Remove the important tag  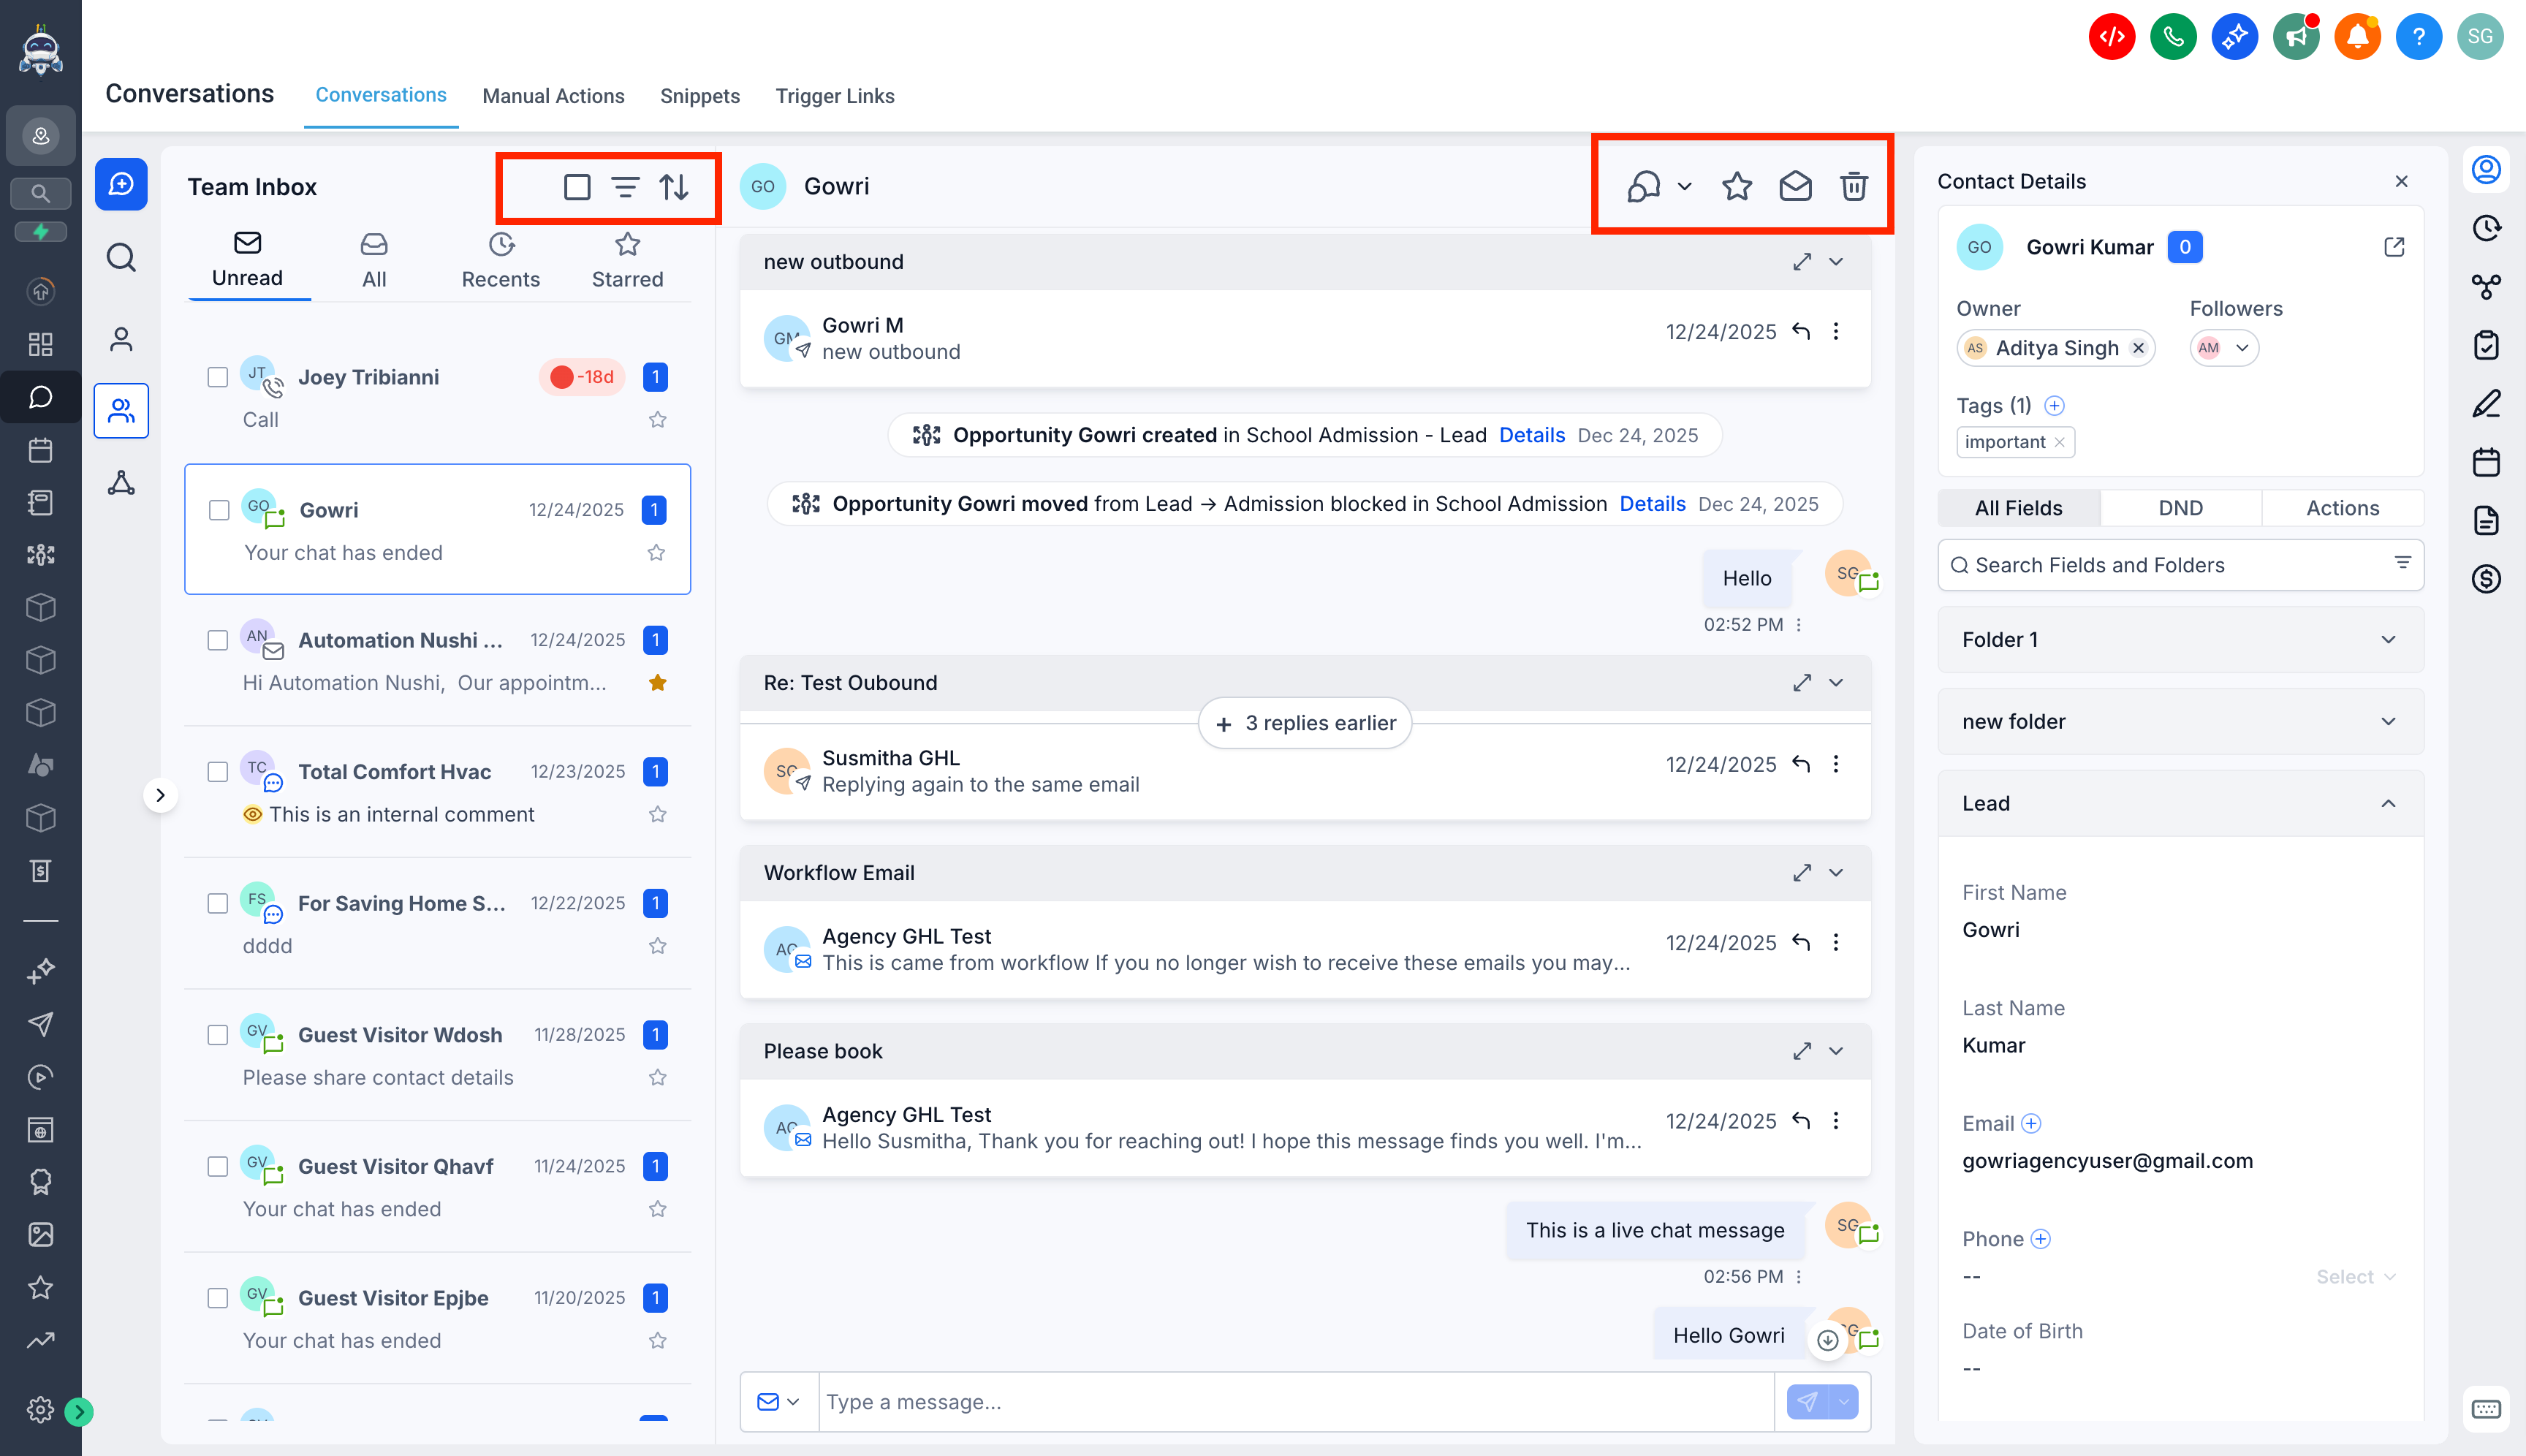click(x=2059, y=442)
